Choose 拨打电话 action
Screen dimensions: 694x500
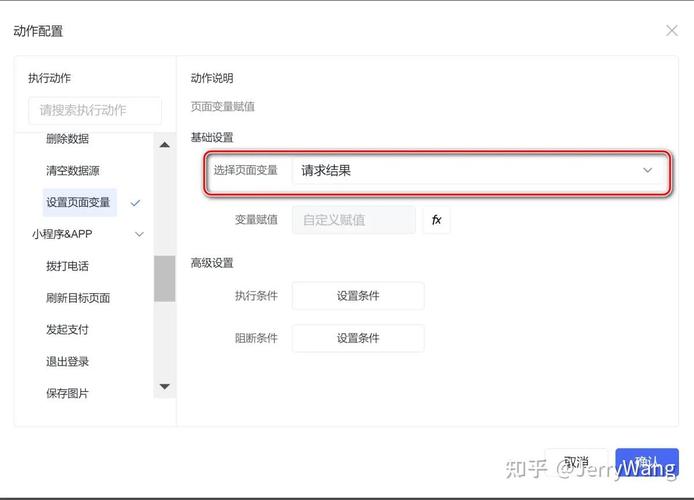point(67,266)
